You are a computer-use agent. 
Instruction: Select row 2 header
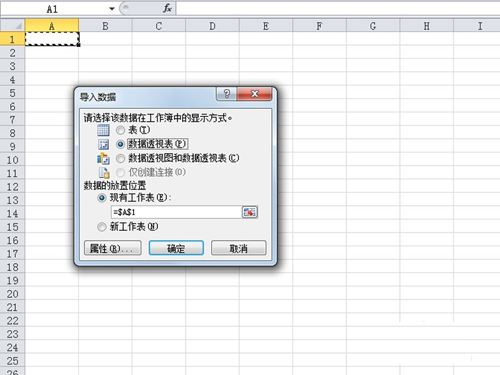(12, 52)
